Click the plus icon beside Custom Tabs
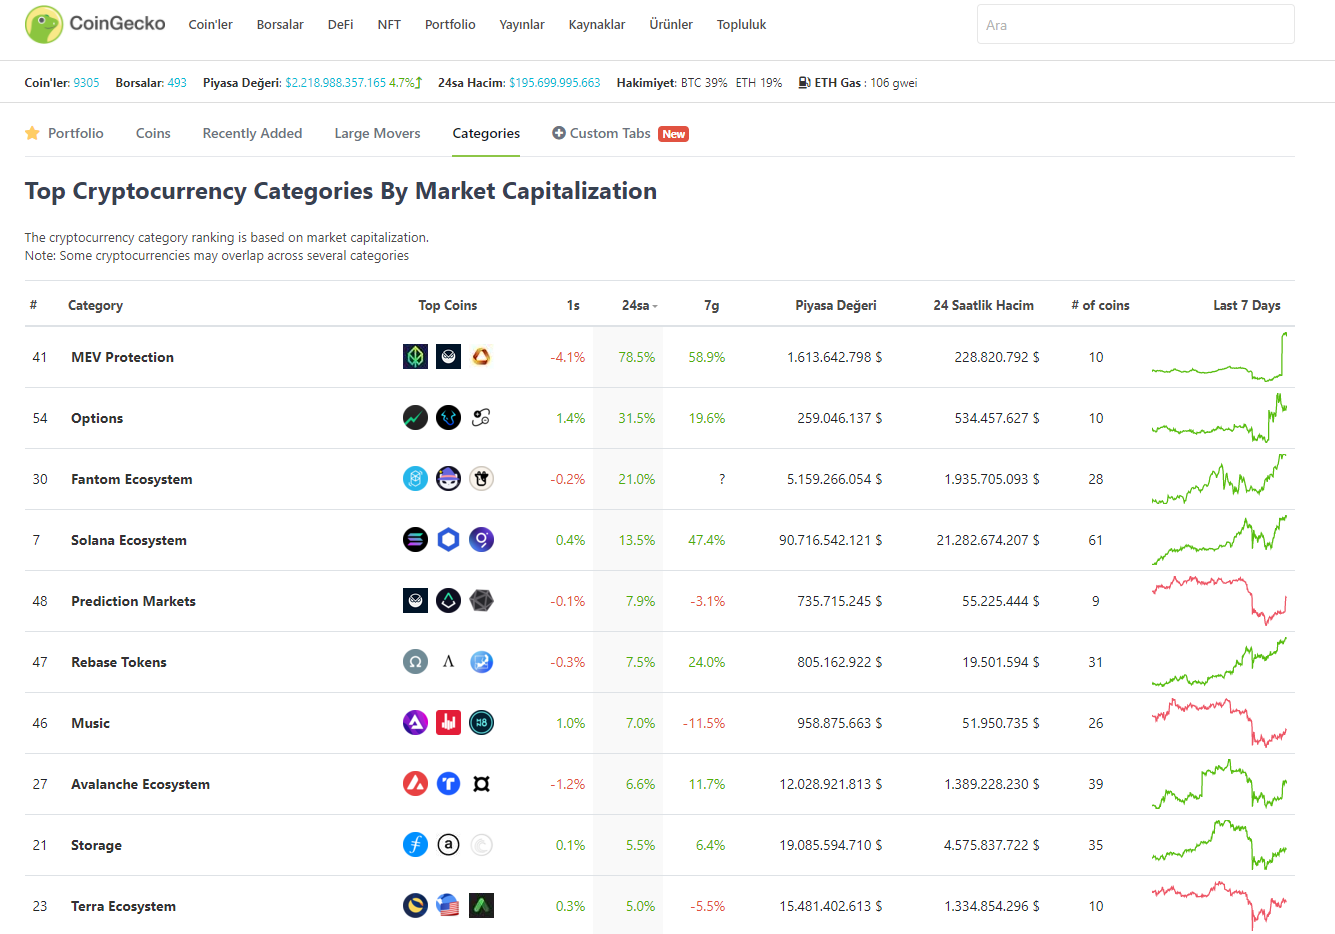The image size is (1335, 934). click(559, 133)
